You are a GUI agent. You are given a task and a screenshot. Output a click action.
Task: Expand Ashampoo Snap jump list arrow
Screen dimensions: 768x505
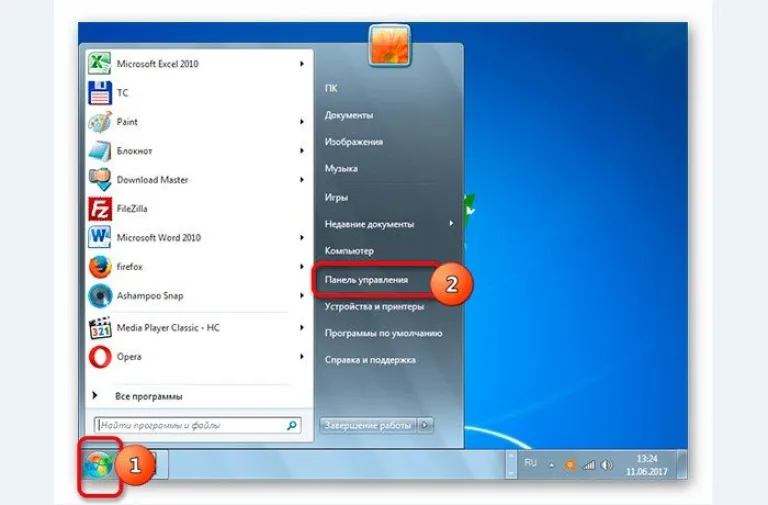tap(302, 296)
